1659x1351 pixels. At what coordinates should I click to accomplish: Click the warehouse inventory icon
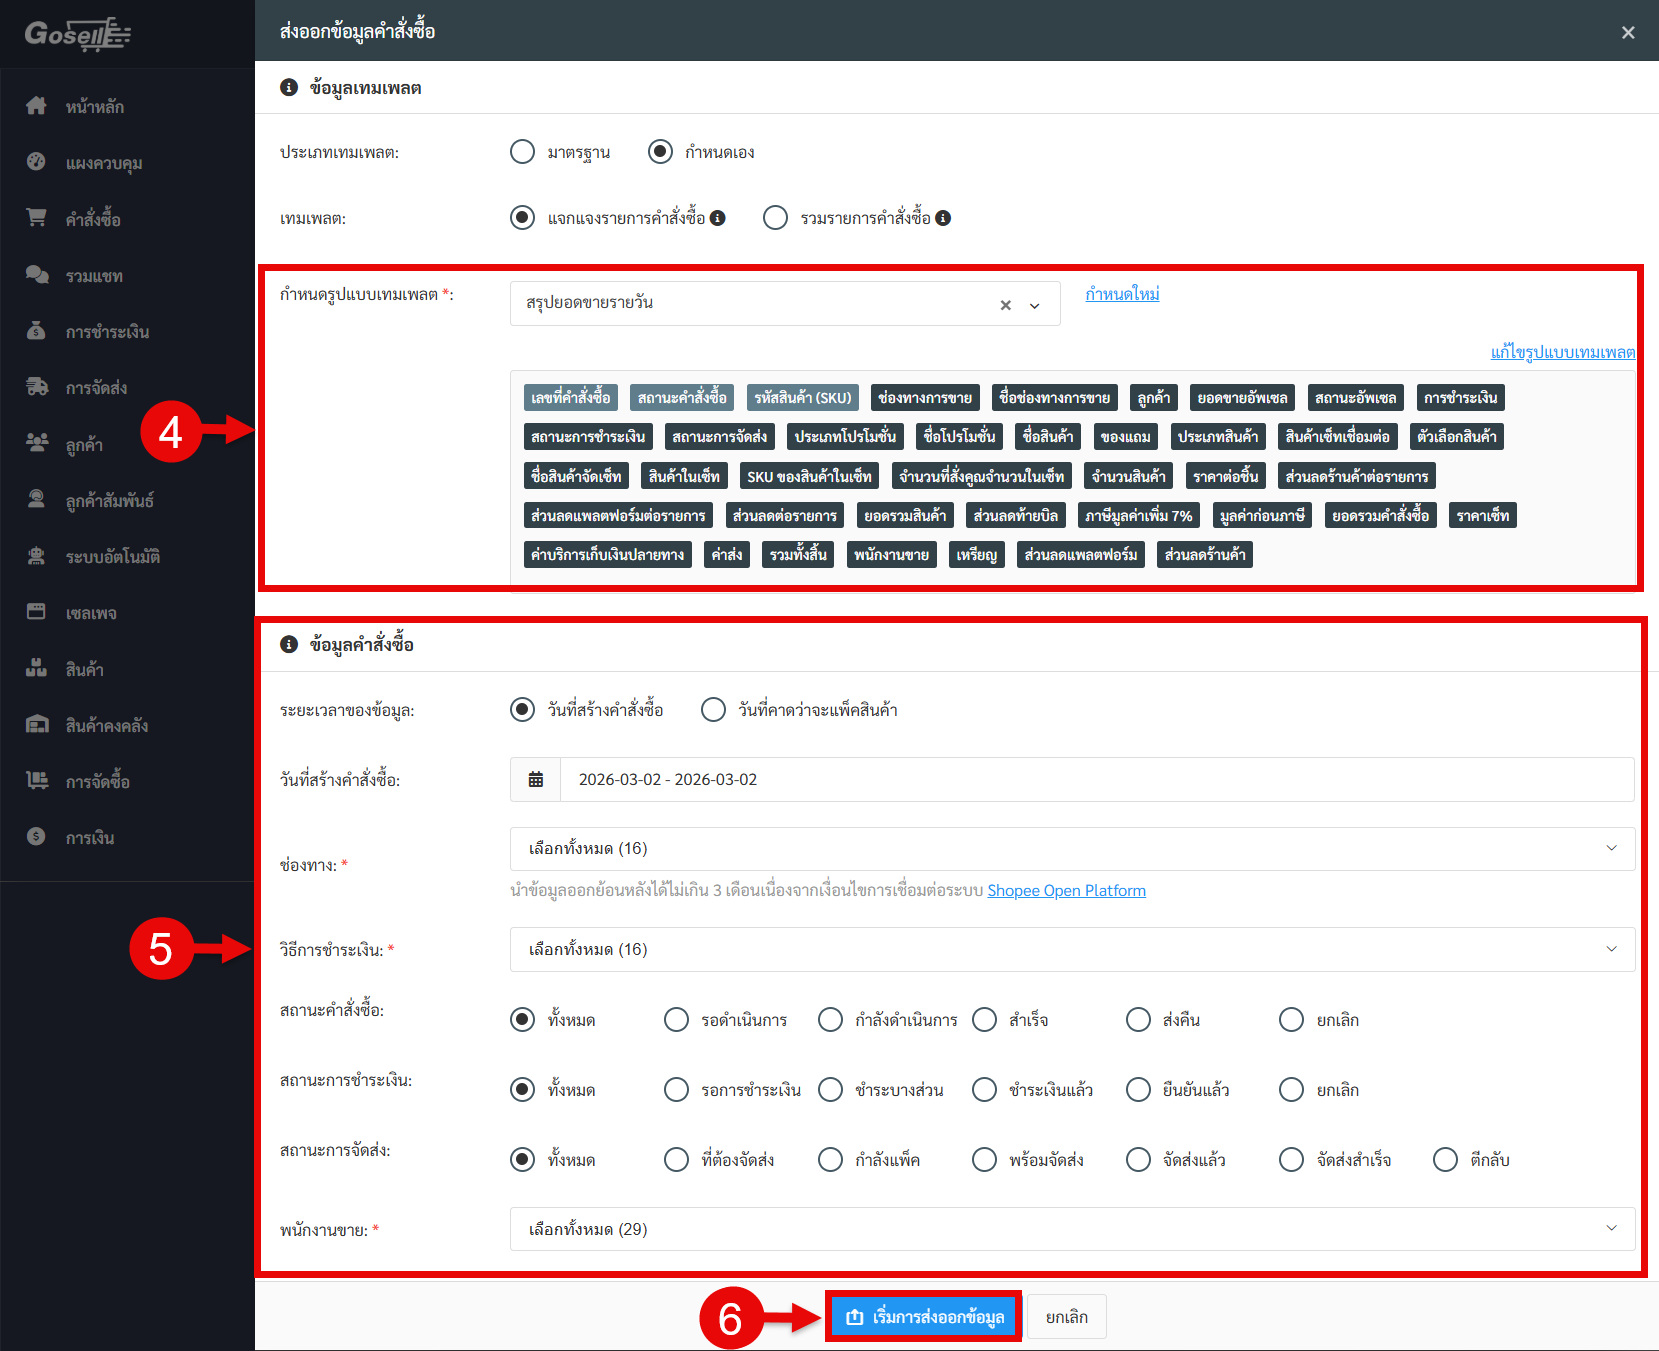[37, 725]
